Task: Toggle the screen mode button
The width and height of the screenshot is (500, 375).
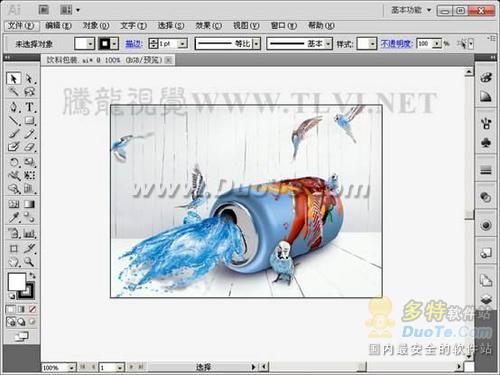Action: 22,337
